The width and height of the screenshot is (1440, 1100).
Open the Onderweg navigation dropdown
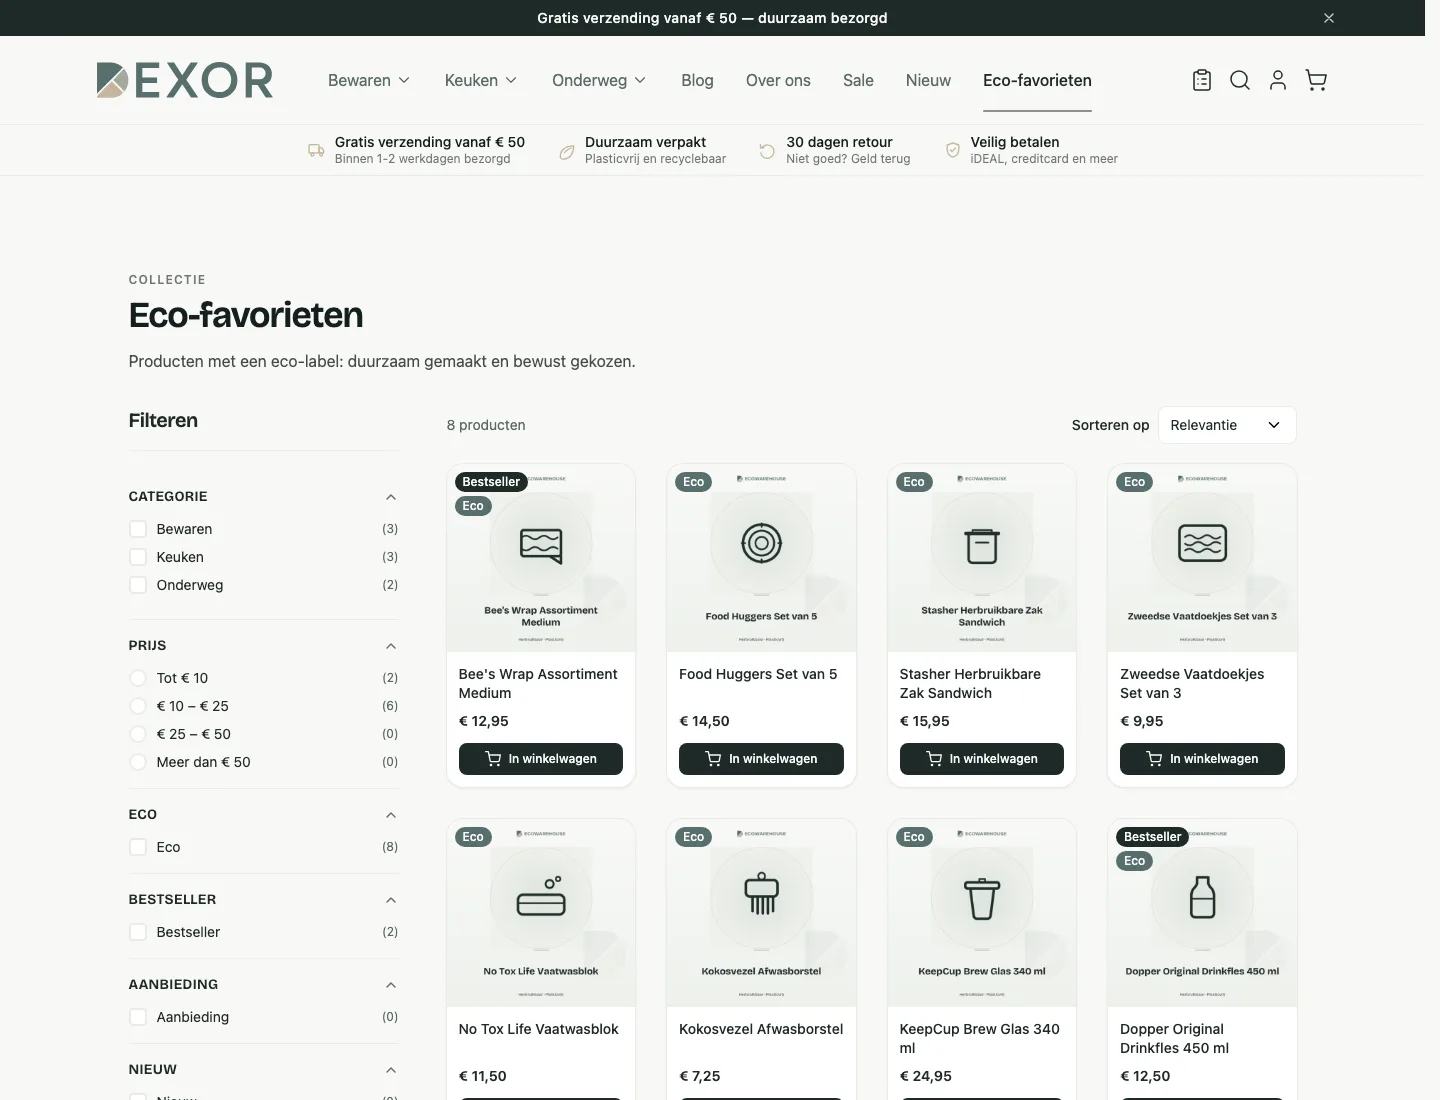coord(600,80)
